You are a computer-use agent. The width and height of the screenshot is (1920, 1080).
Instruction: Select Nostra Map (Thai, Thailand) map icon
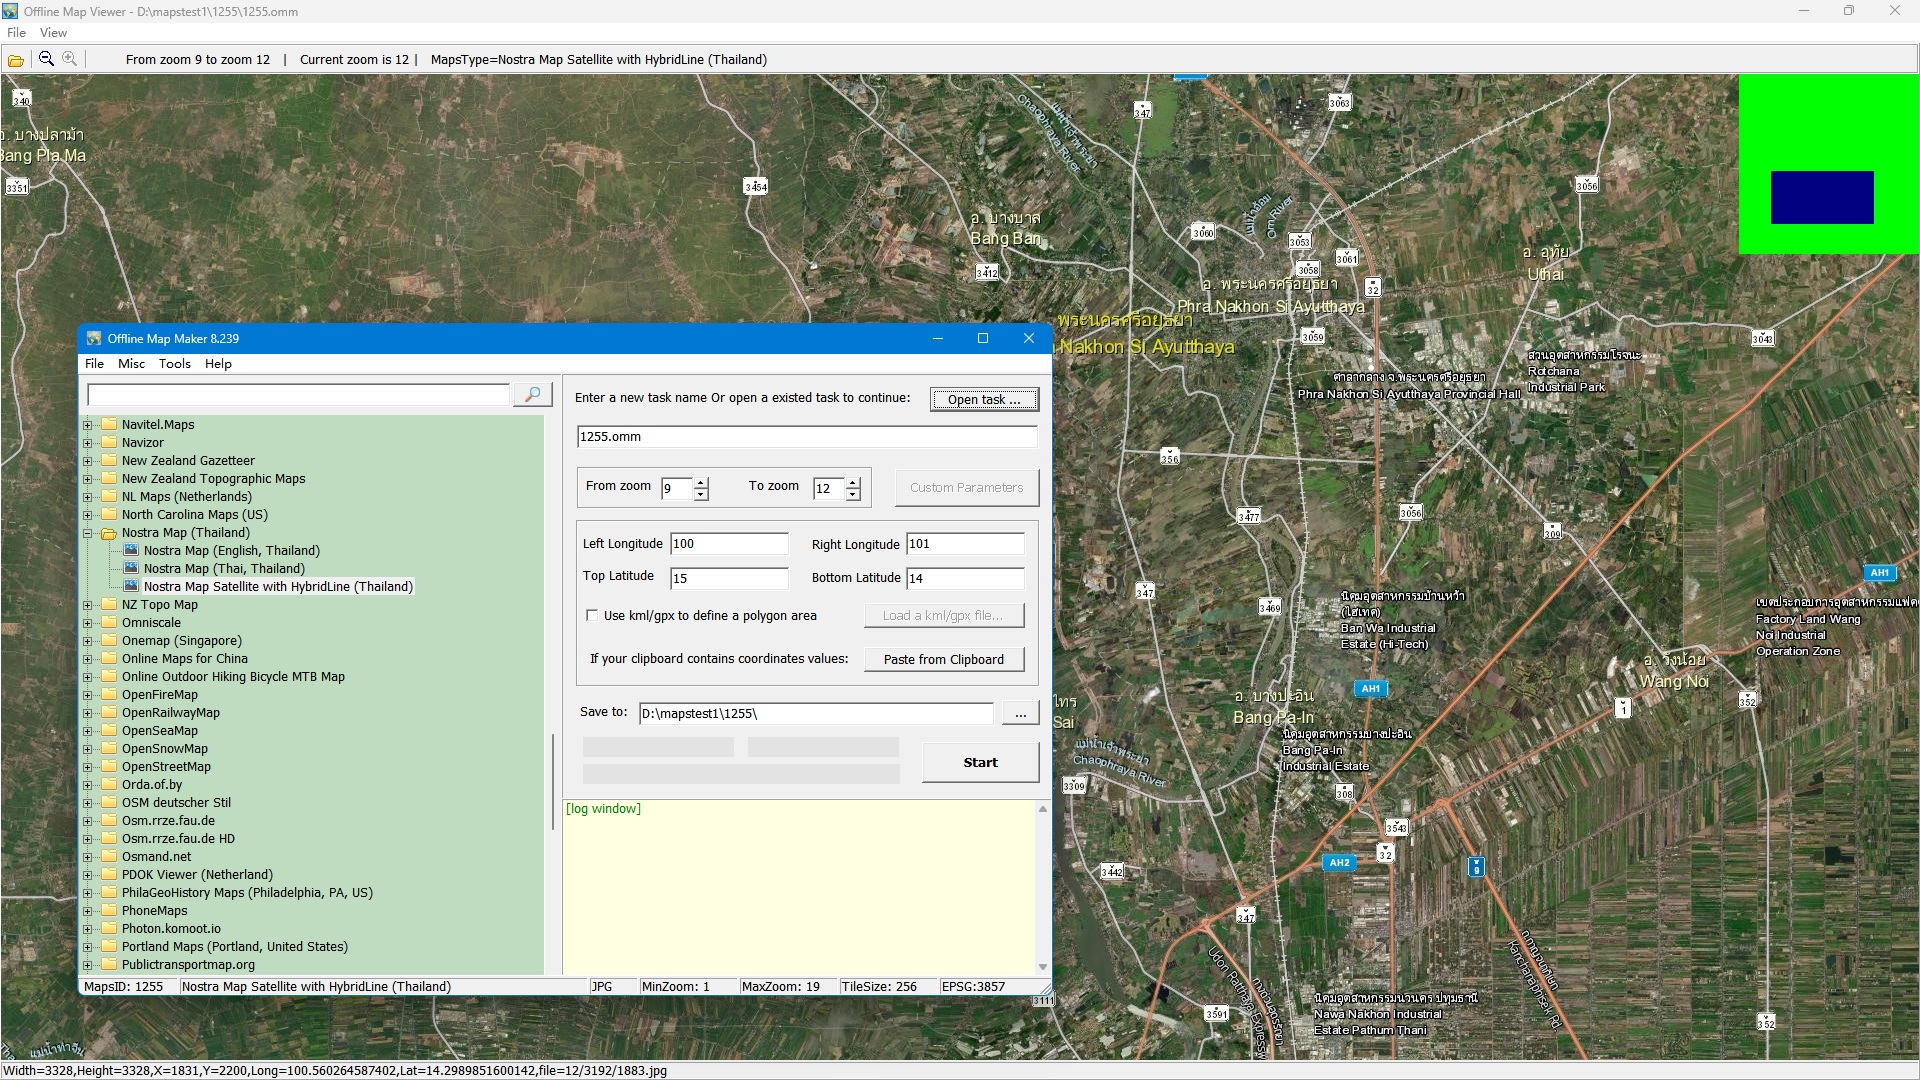coord(131,568)
